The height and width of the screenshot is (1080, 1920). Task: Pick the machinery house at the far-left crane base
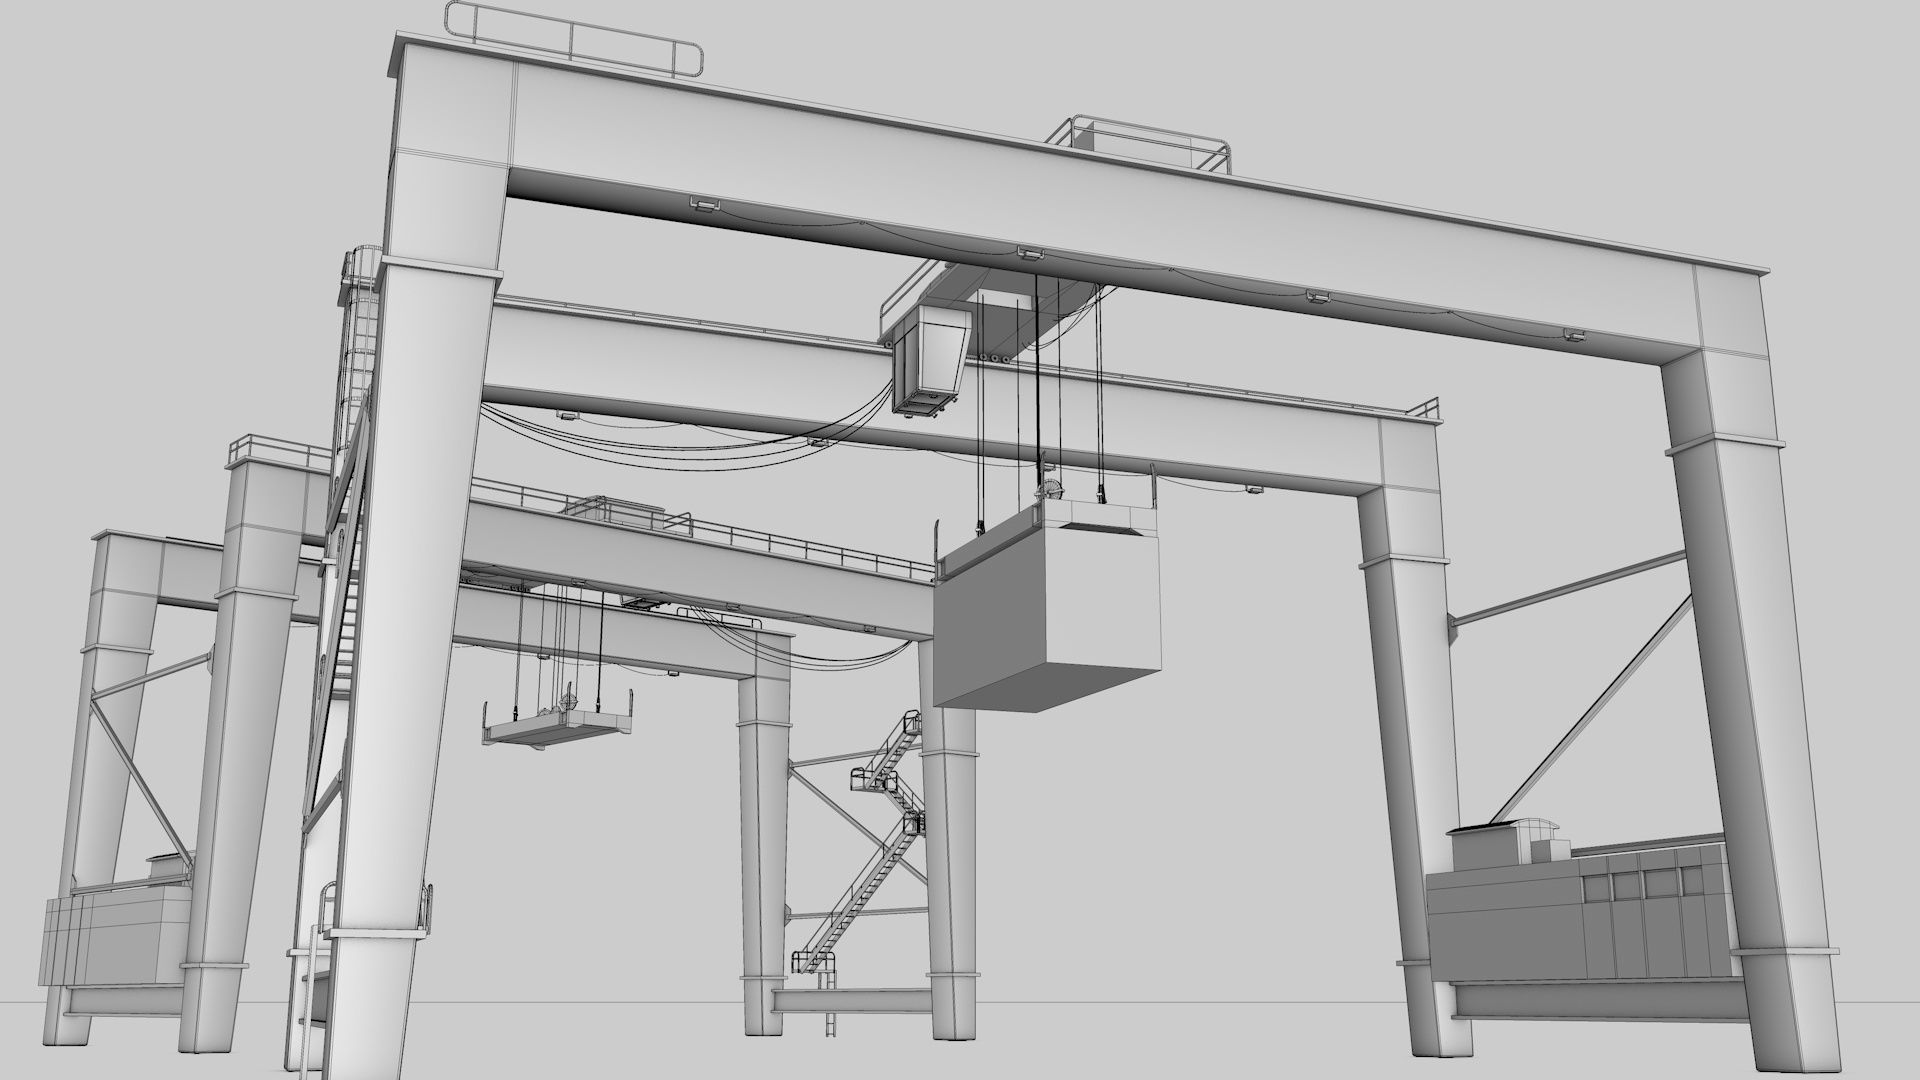coord(116,935)
